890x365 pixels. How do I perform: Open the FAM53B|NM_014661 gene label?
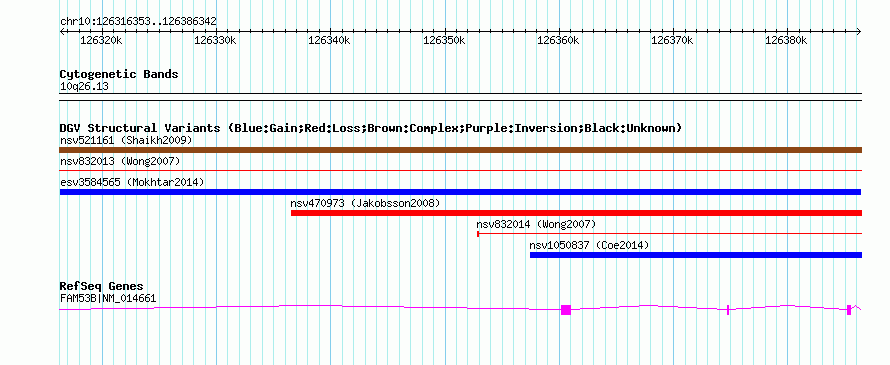point(108,299)
